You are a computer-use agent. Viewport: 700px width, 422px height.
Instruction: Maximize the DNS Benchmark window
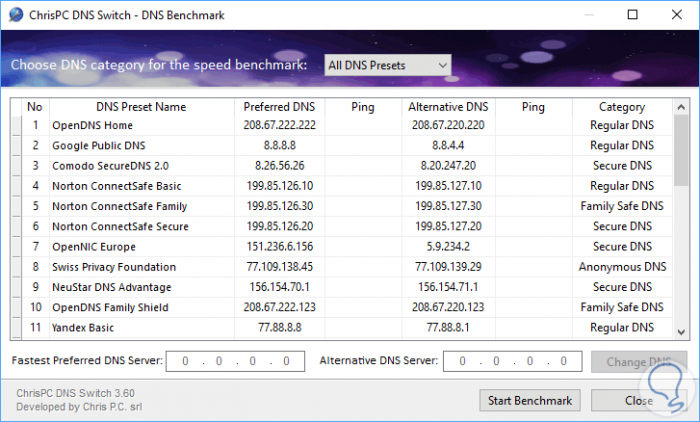(633, 15)
